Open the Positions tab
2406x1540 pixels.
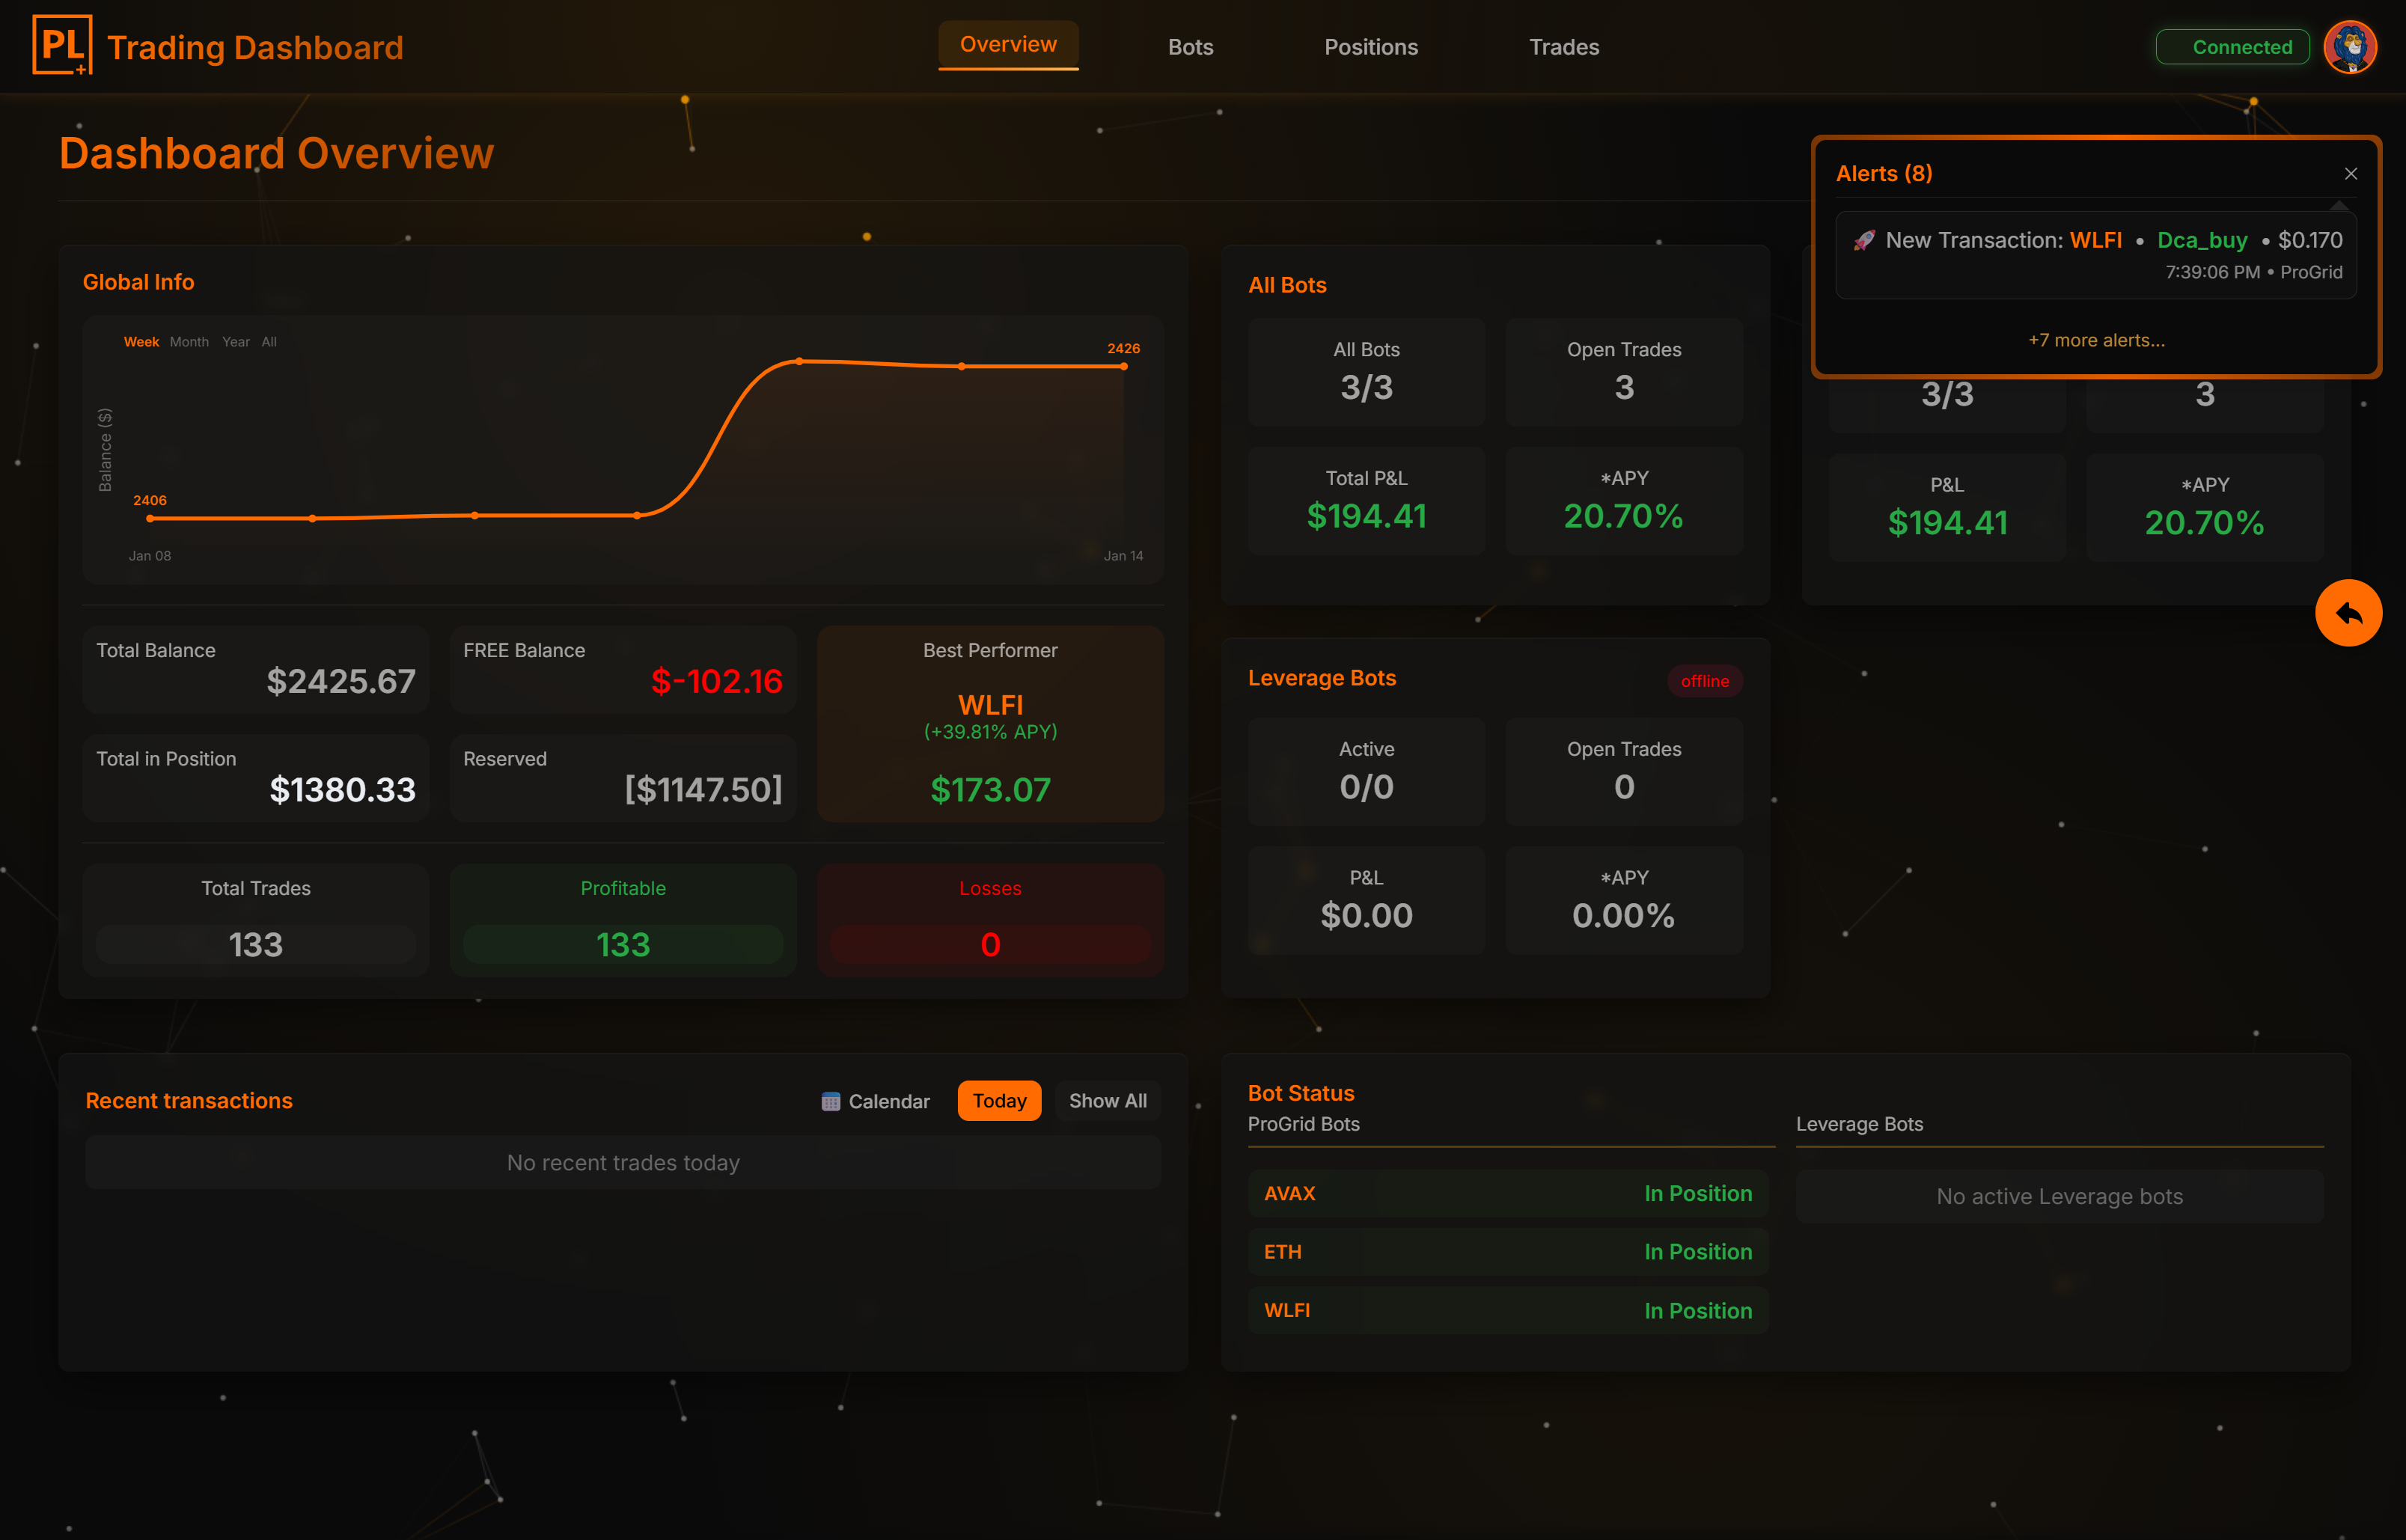point(1371,46)
